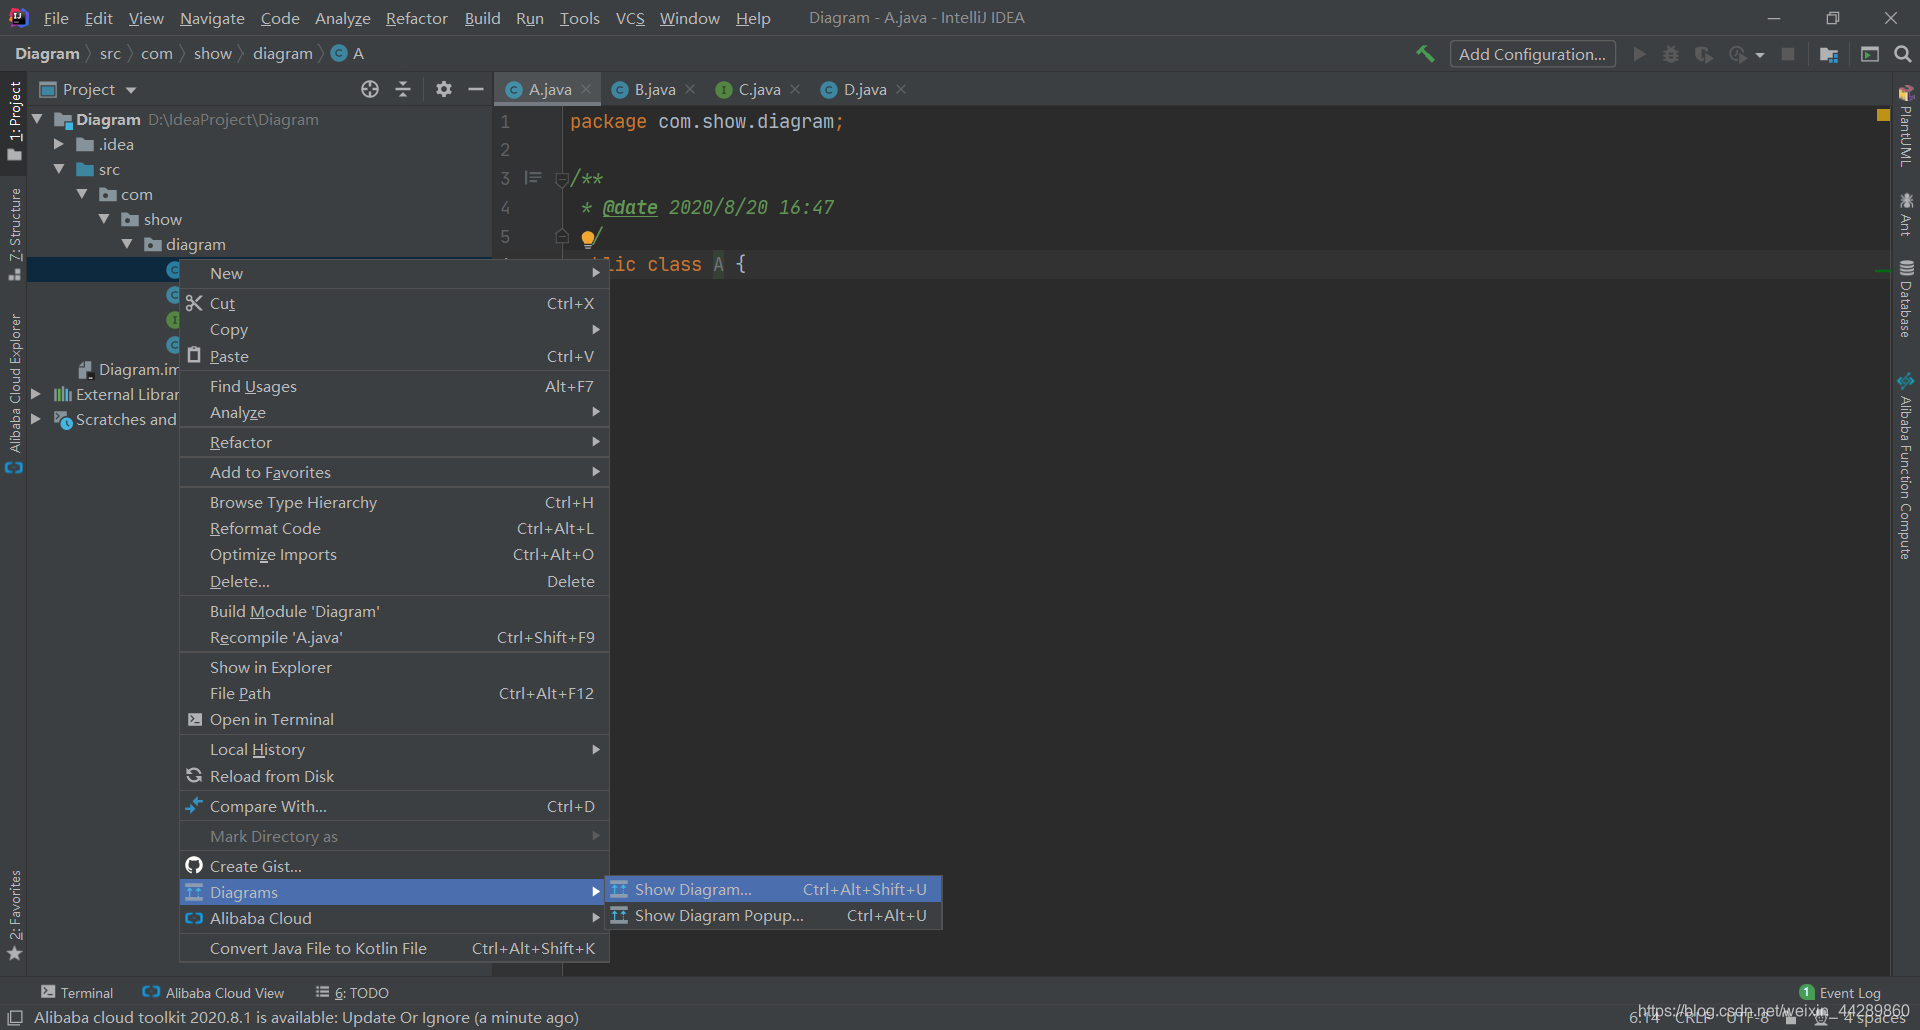Viewport: 1920px width, 1030px height.
Task: Click the Collapse All icon in Project panel
Action: tap(403, 89)
